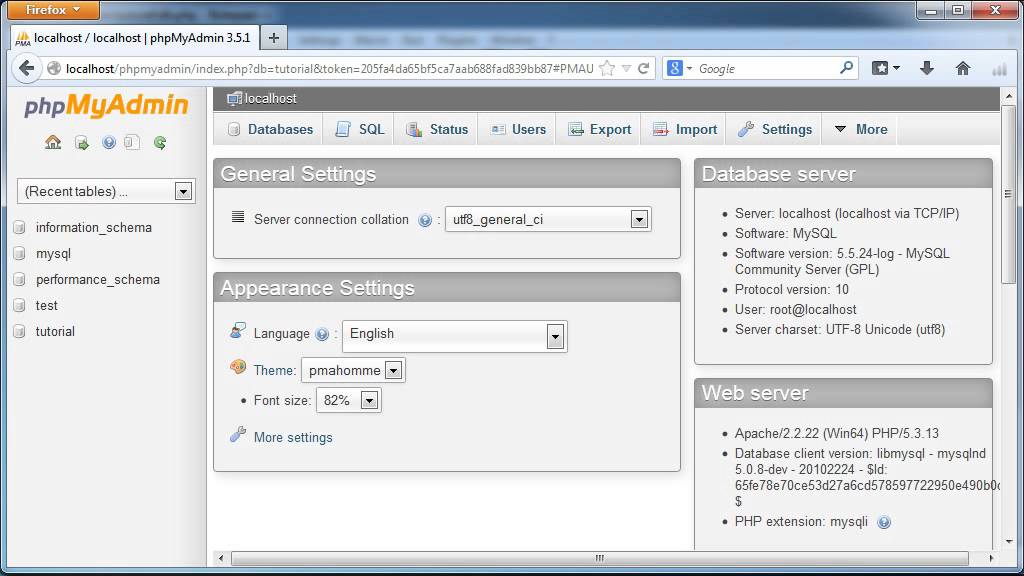Open the Firefox bookmarks menu icon

pyautogui.click(x=886, y=68)
